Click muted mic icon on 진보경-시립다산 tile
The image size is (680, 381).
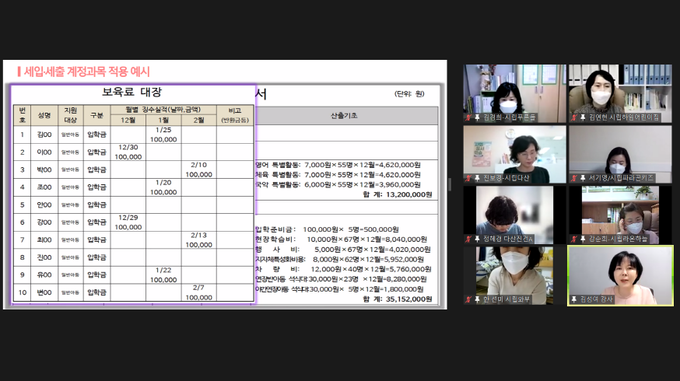[468, 178]
